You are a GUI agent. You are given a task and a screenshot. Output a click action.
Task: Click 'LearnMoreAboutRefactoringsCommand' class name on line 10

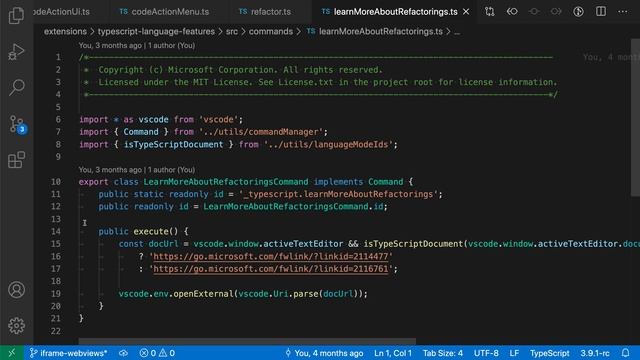click(226, 182)
